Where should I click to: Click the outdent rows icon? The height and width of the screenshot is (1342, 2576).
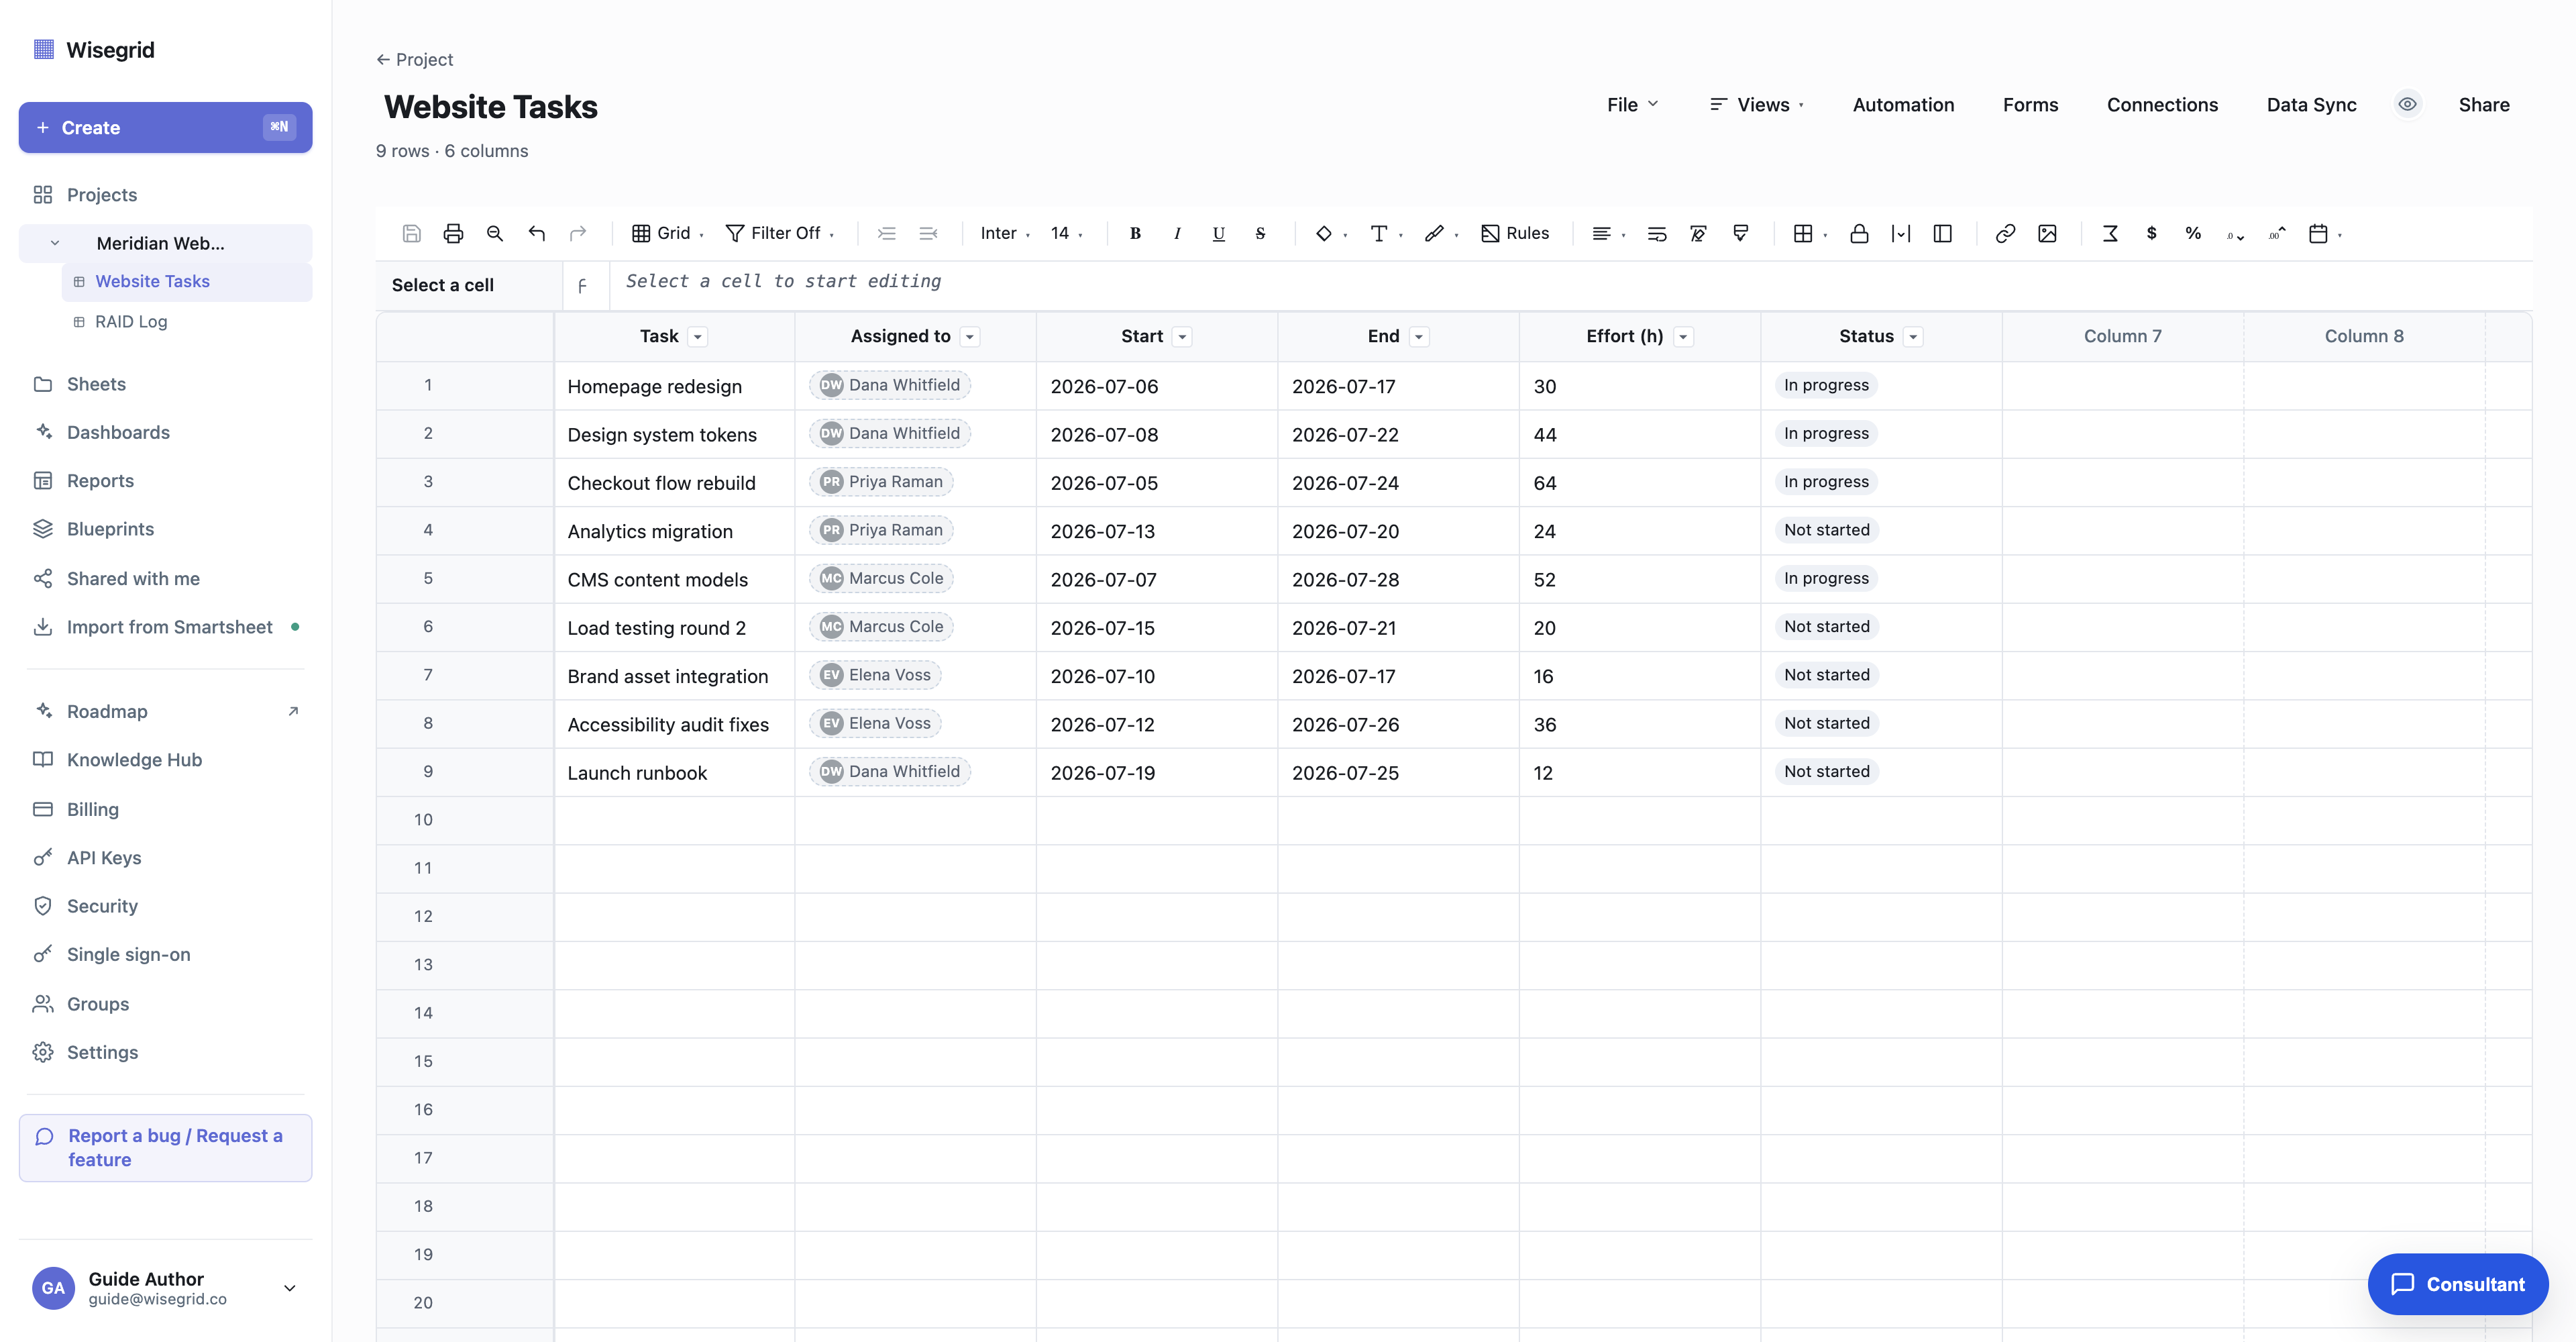pyautogui.click(x=928, y=233)
